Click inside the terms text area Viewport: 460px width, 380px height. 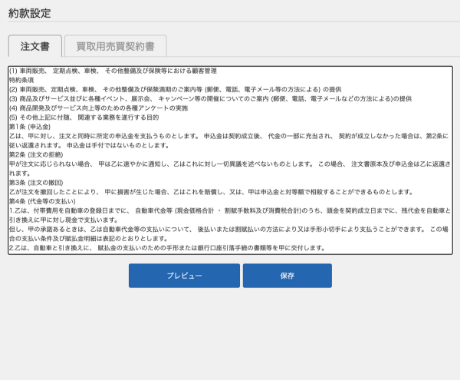(x=230, y=160)
